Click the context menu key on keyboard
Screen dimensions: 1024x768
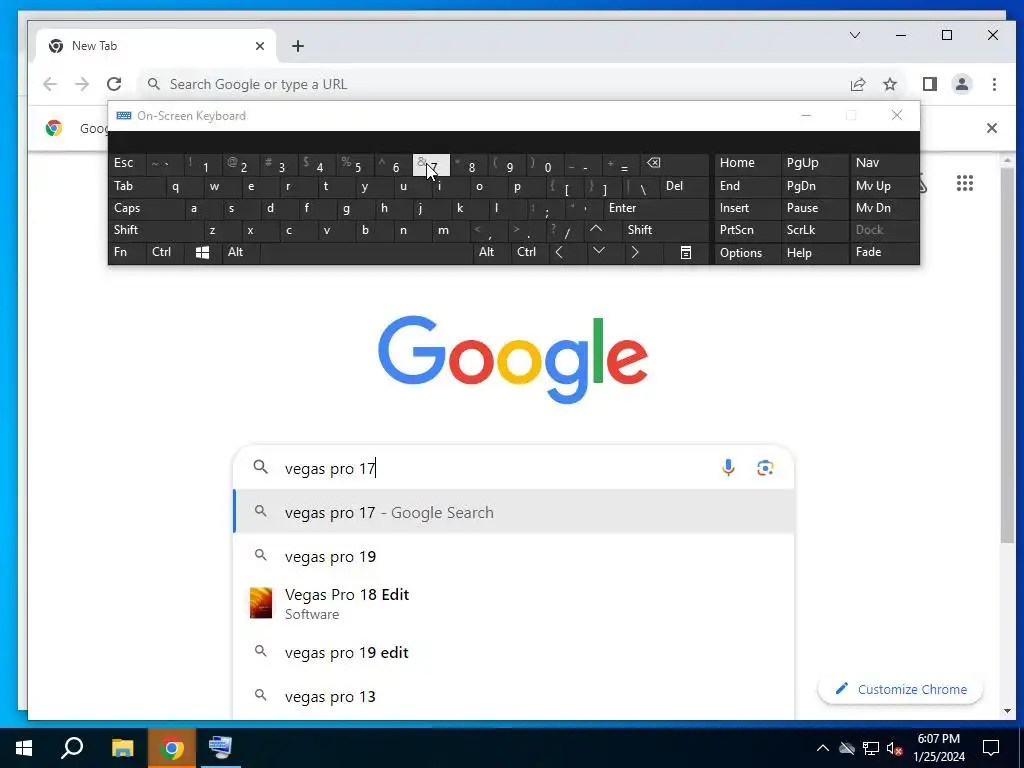click(x=686, y=253)
